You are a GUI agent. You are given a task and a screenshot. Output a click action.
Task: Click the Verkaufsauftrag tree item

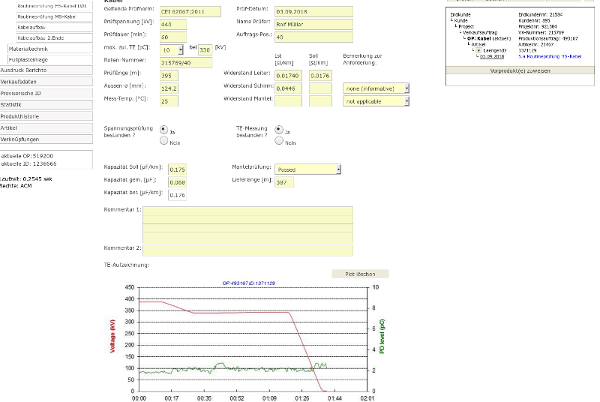click(x=480, y=33)
